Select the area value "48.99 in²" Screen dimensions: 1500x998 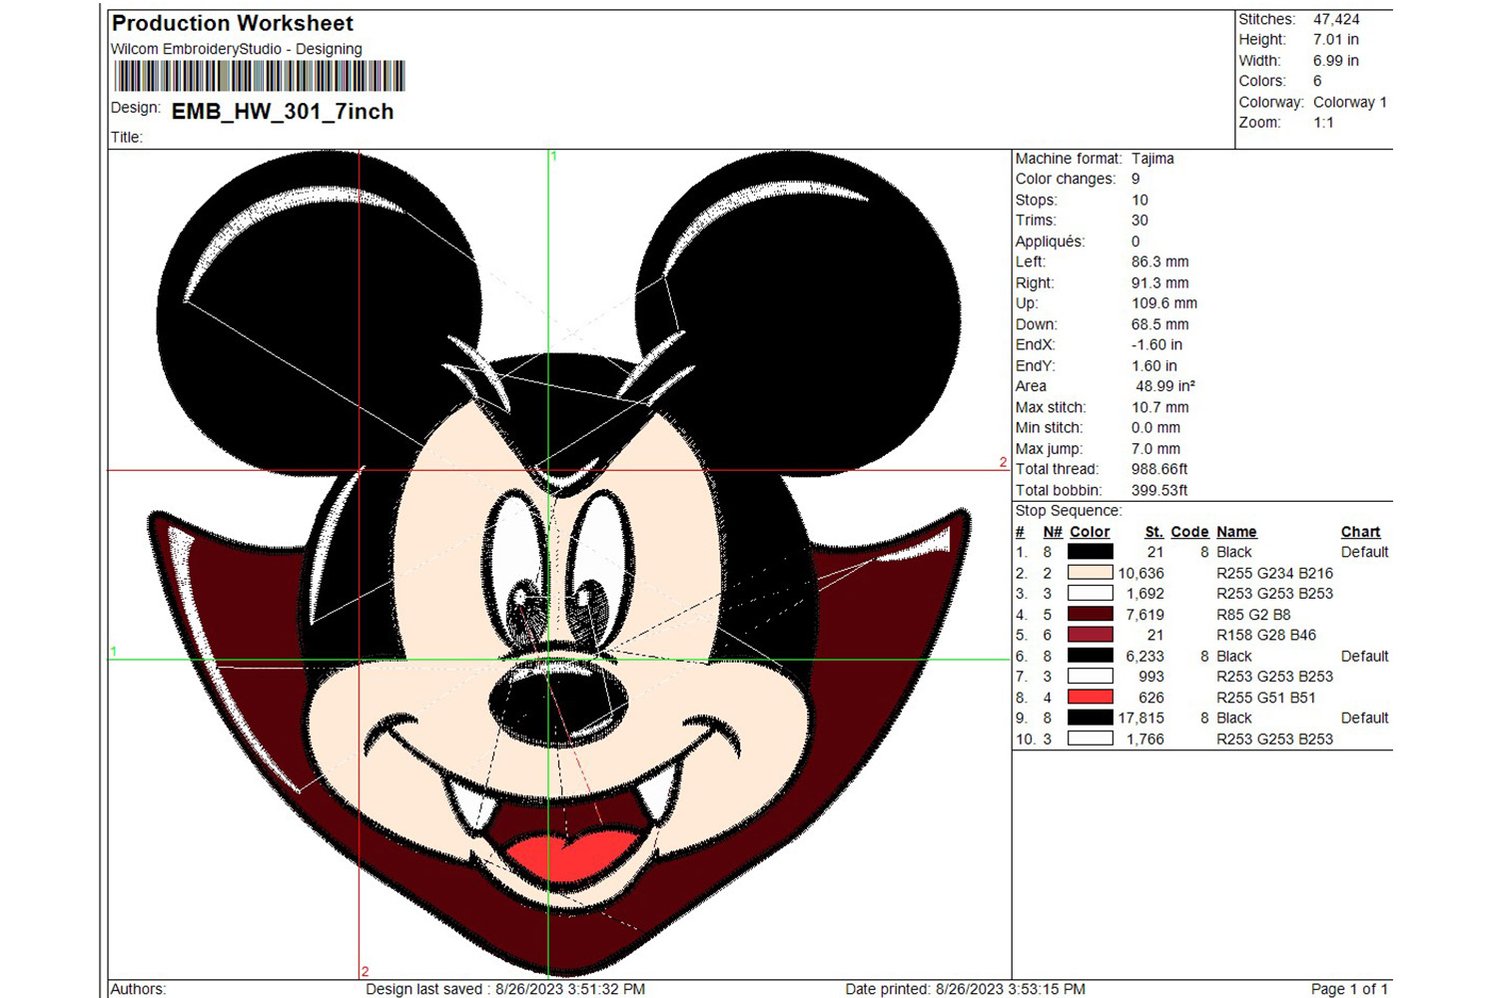click(1166, 386)
